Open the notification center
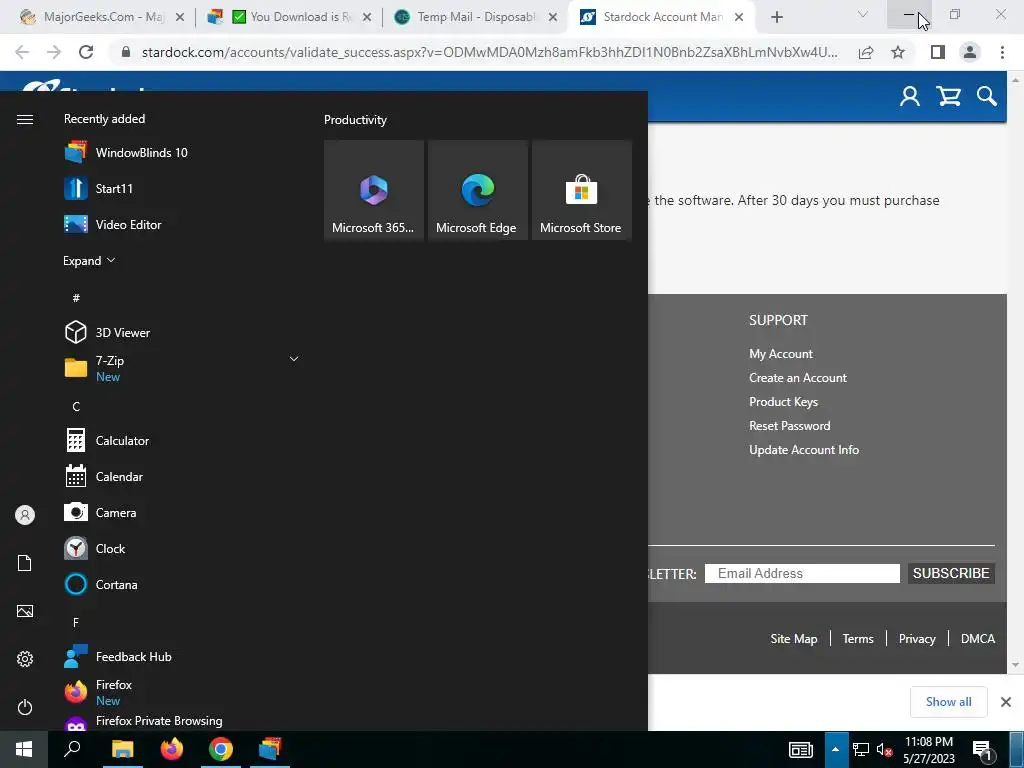Image resolution: width=1024 pixels, height=768 pixels. [983, 750]
